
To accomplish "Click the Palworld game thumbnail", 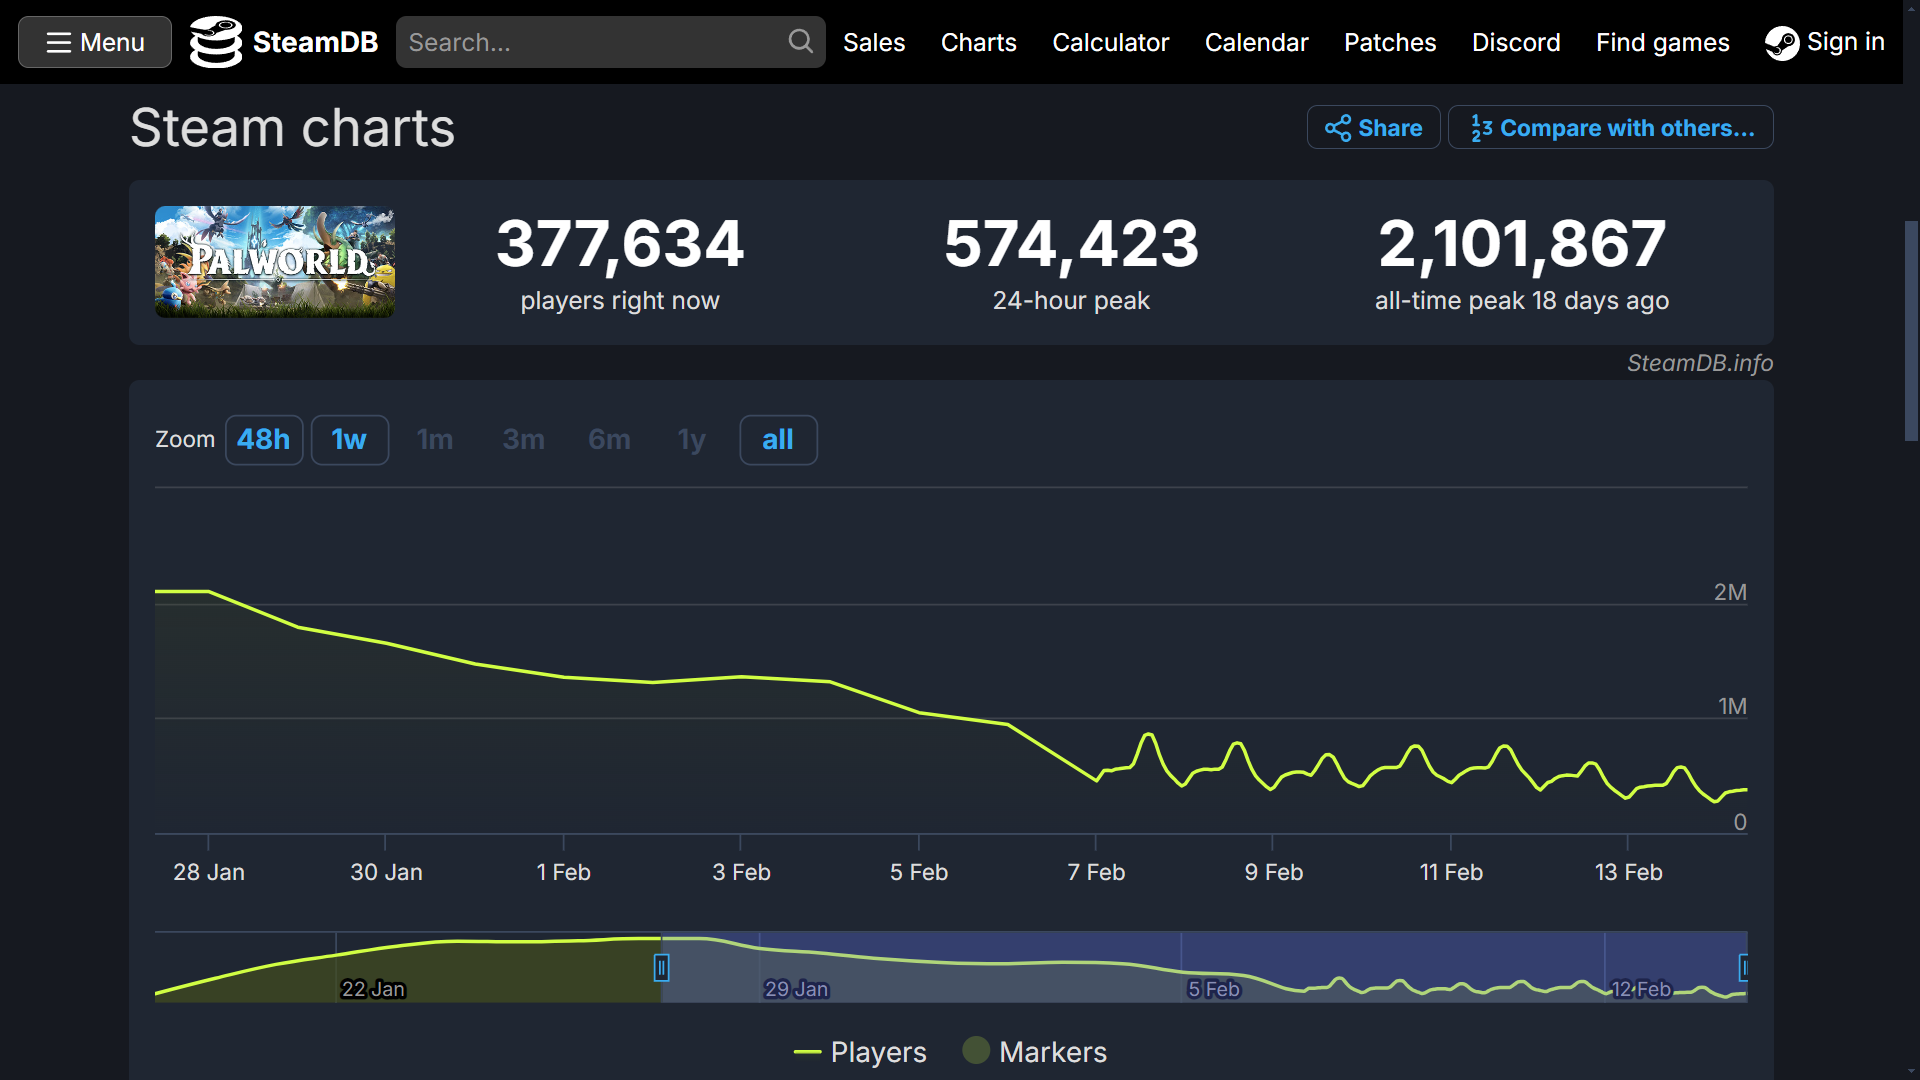I will pos(275,262).
